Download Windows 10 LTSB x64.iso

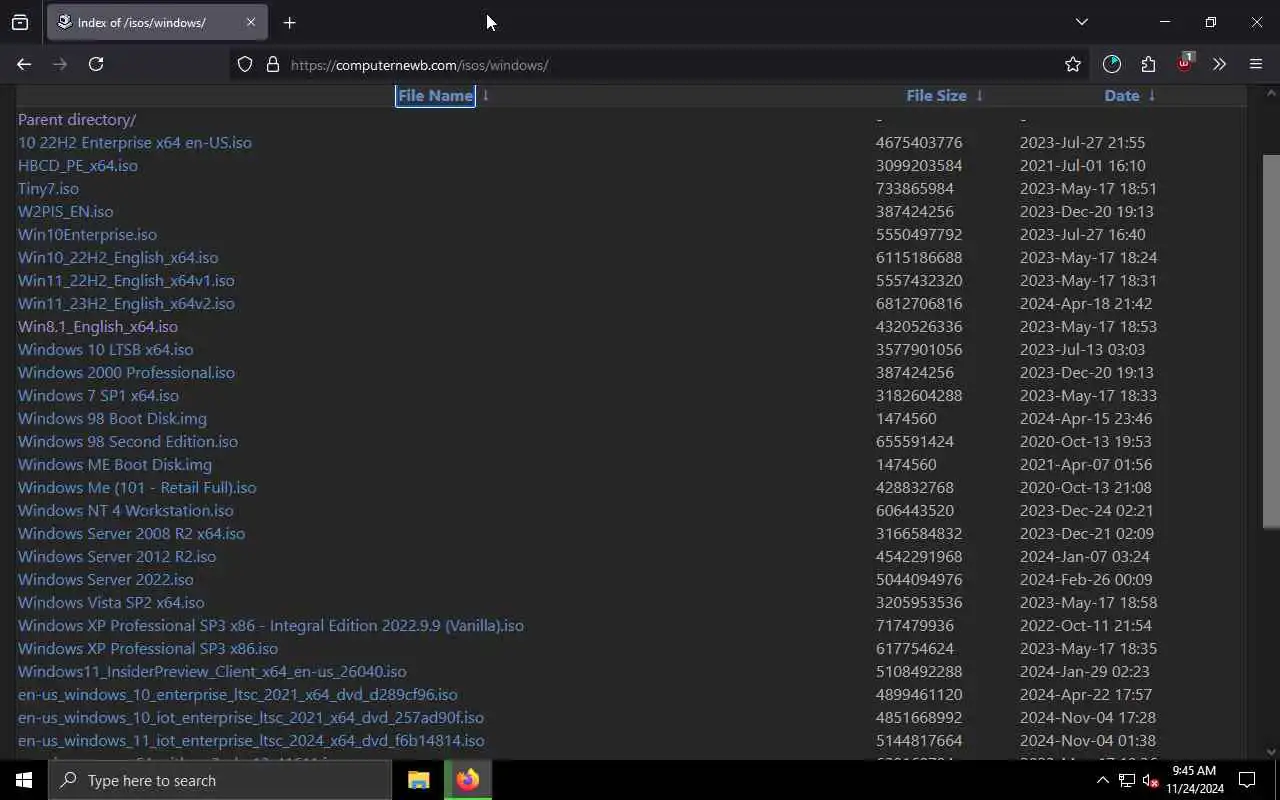pos(106,350)
